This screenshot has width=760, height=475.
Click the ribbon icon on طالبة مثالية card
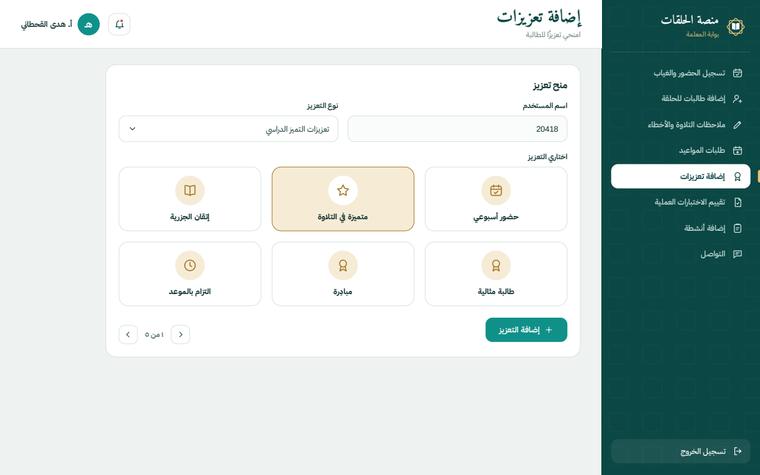pos(496,265)
